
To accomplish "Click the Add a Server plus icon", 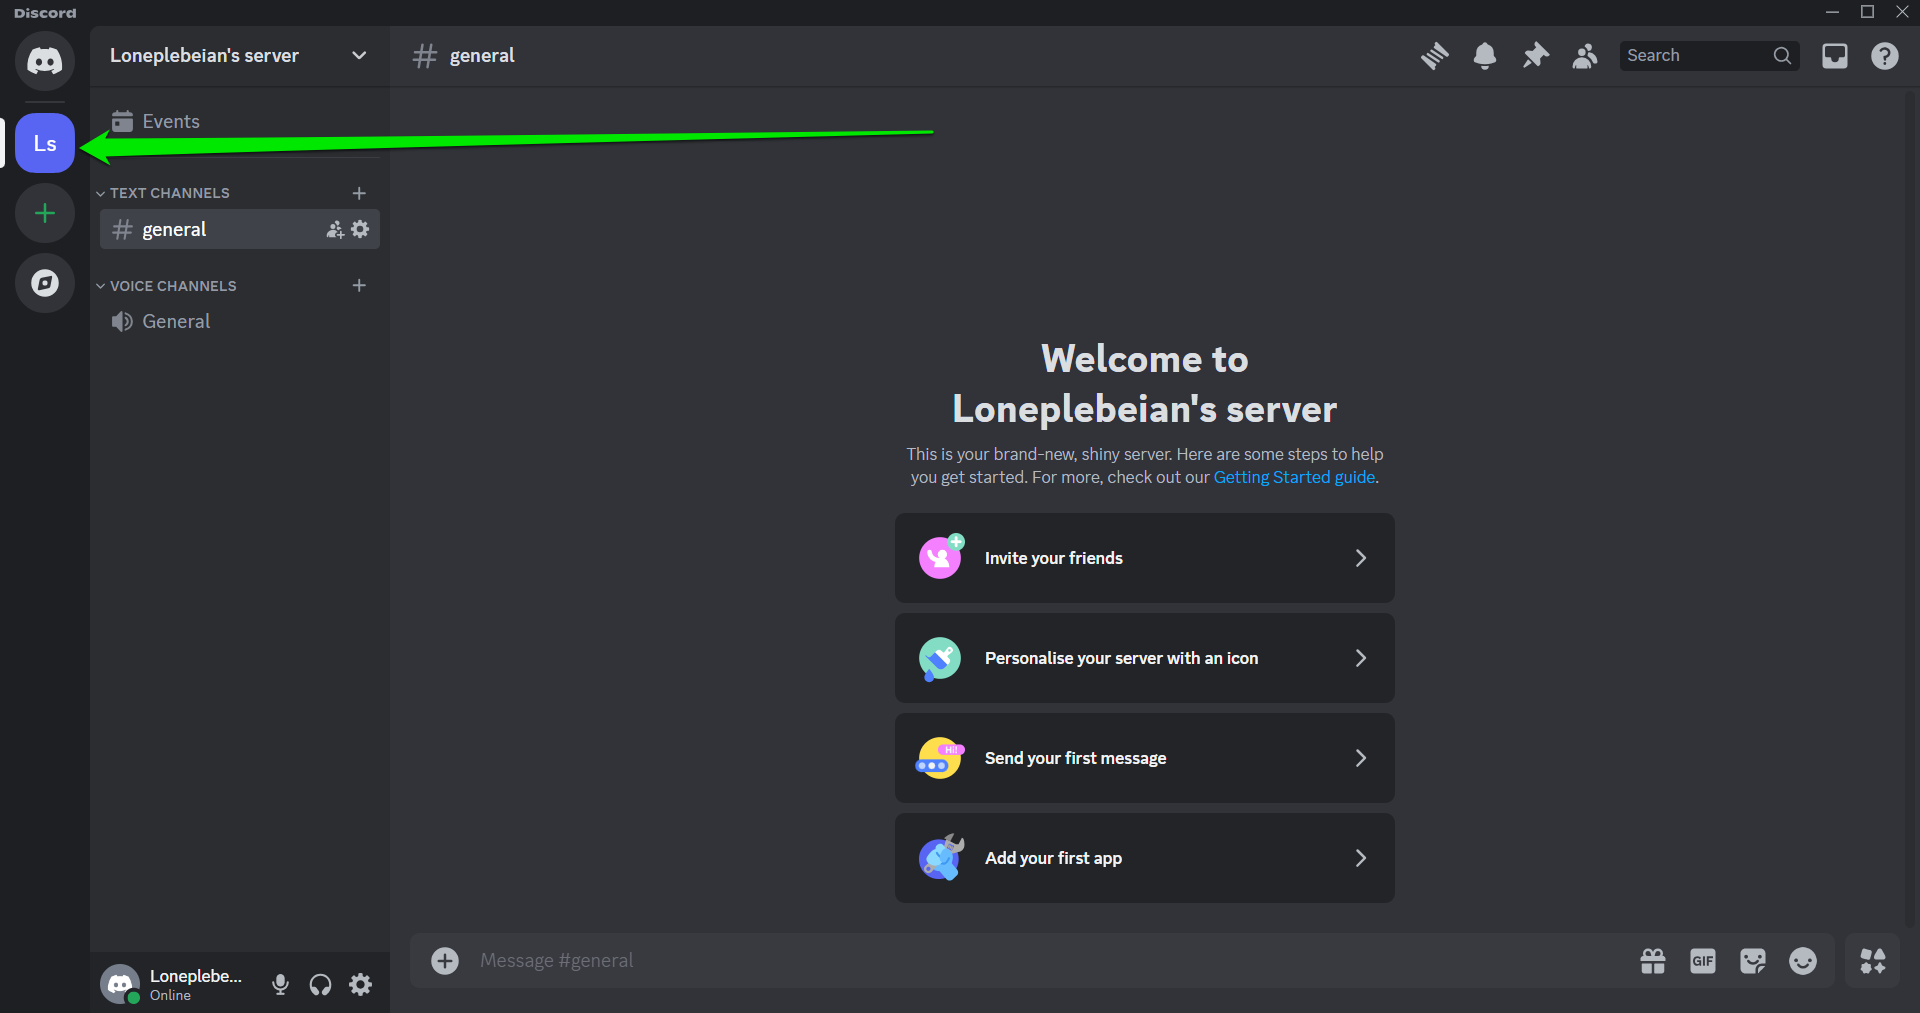I will (45, 213).
